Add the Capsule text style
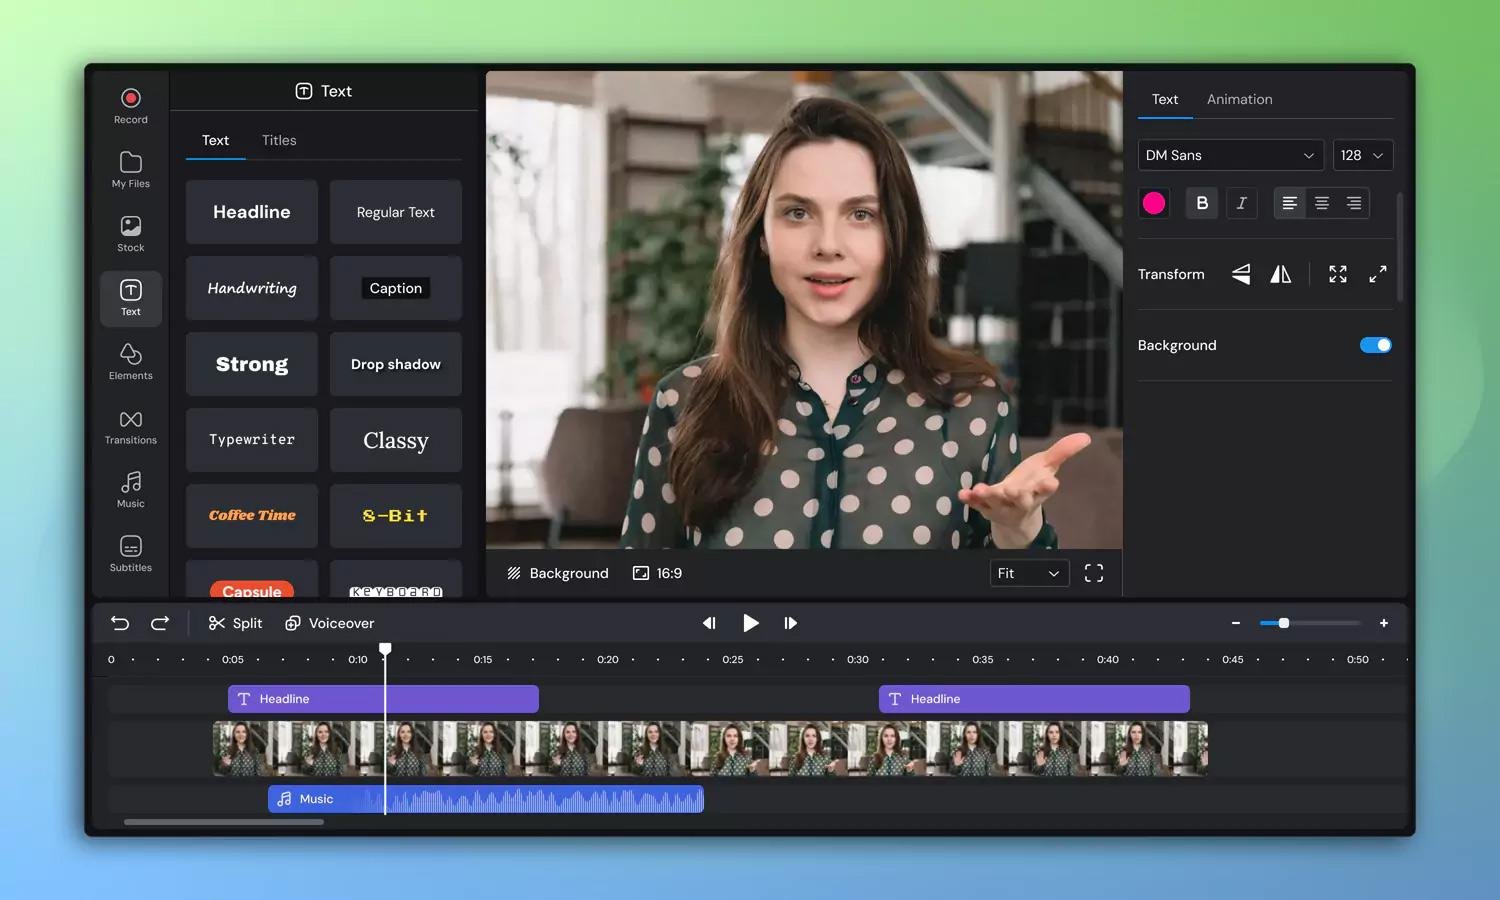The height and width of the screenshot is (900, 1500). 252,581
